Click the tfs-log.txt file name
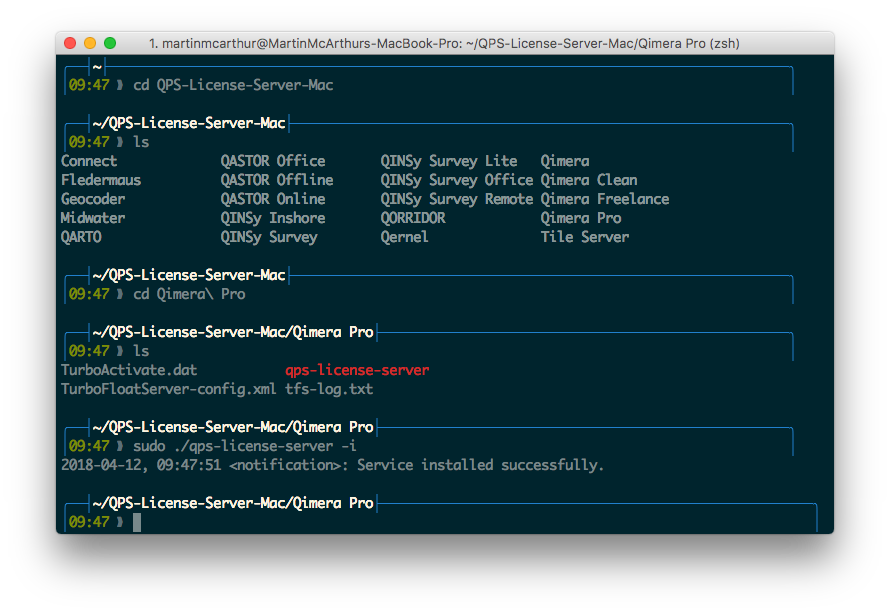The image size is (890, 614). [329, 389]
